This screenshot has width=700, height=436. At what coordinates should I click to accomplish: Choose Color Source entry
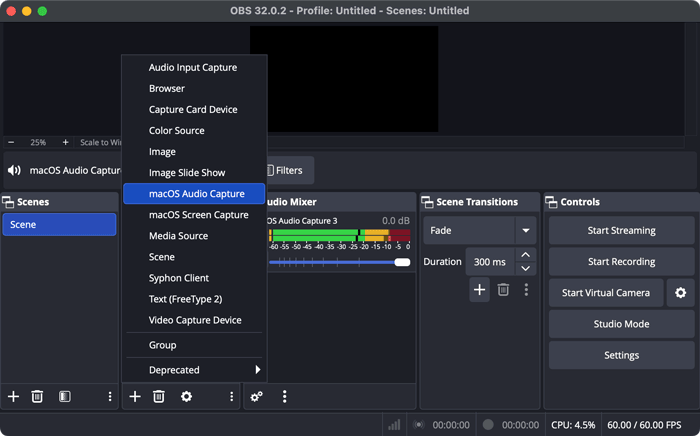click(x=194, y=130)
